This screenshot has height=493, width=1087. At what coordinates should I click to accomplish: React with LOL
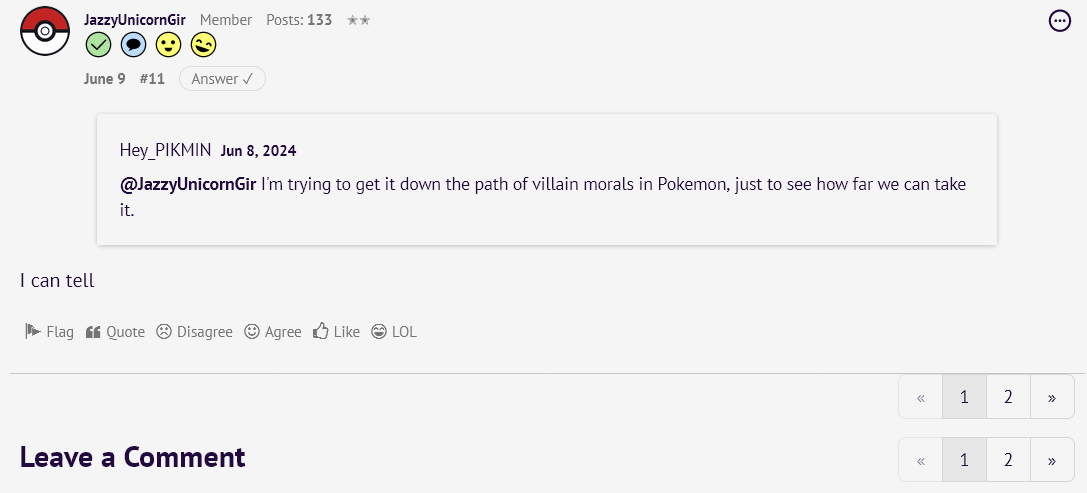point(394,332)
